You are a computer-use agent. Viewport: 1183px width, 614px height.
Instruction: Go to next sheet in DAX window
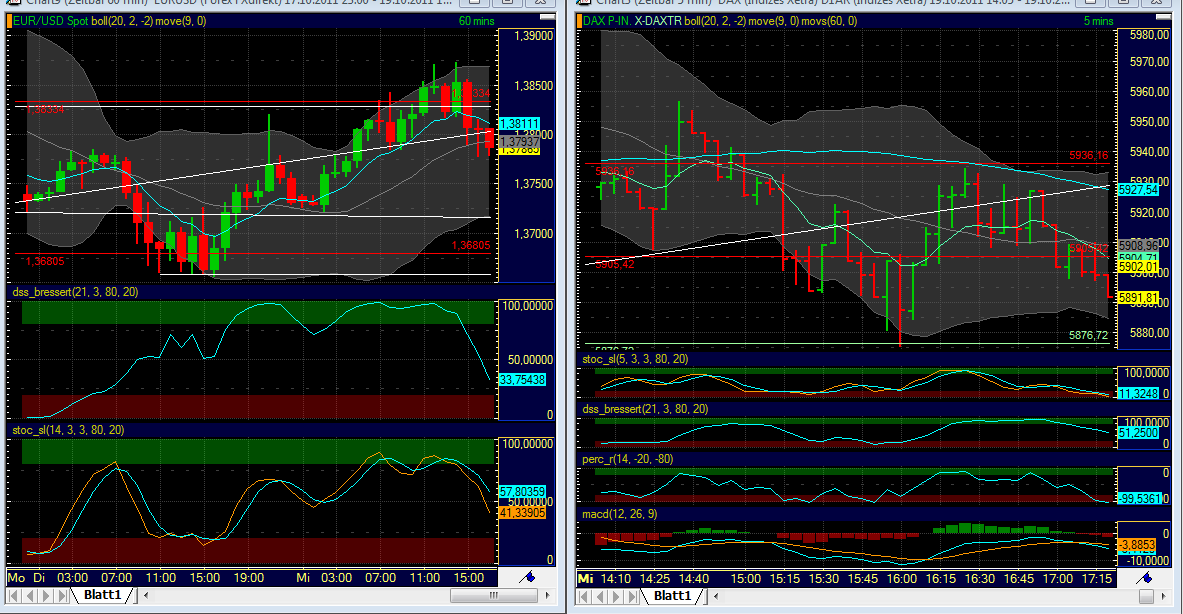(x=615, y=596)
